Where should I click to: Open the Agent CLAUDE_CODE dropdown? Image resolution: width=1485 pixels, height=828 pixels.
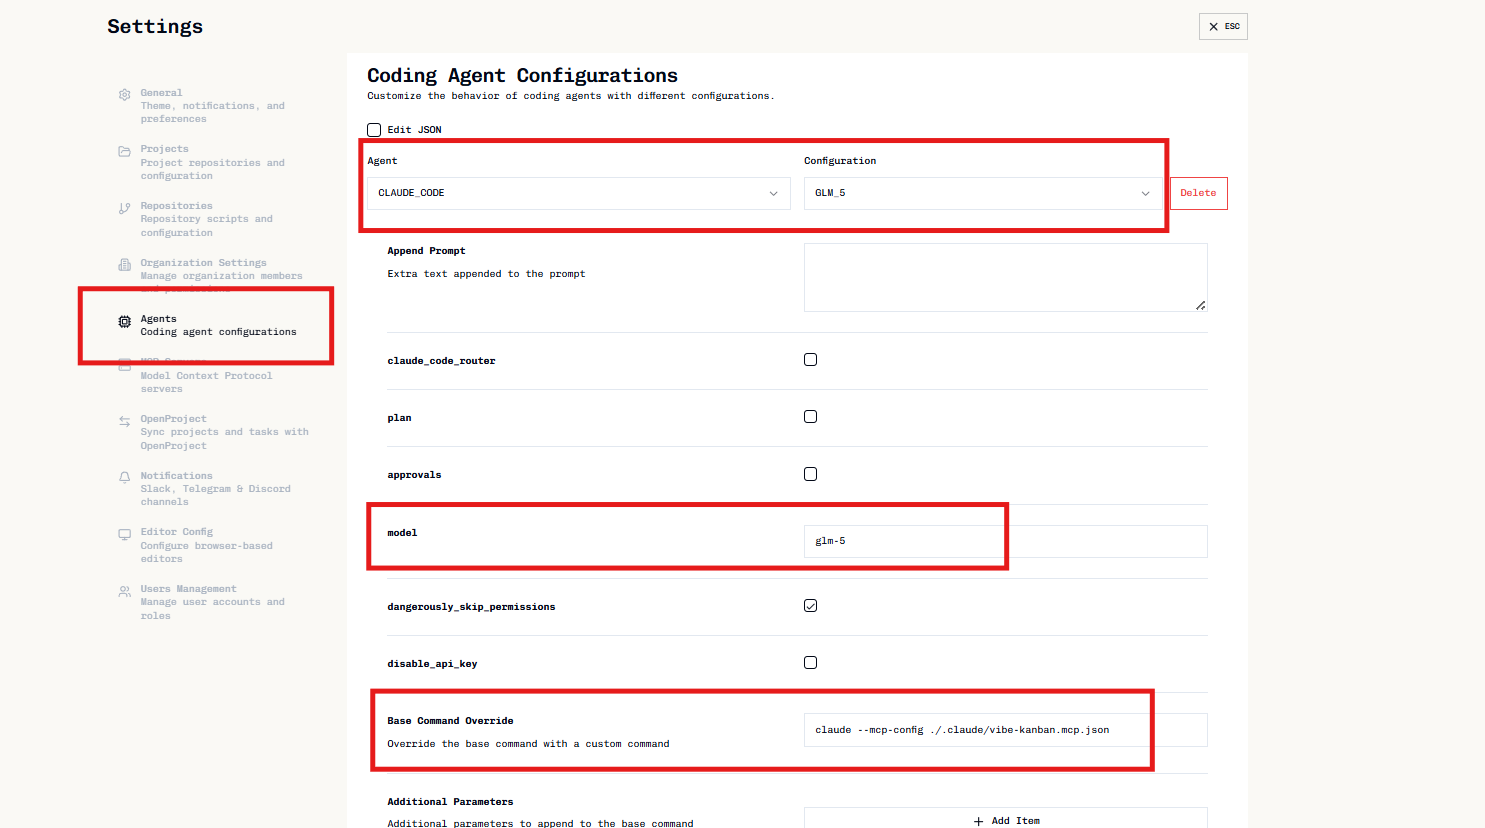click(579, 193)
